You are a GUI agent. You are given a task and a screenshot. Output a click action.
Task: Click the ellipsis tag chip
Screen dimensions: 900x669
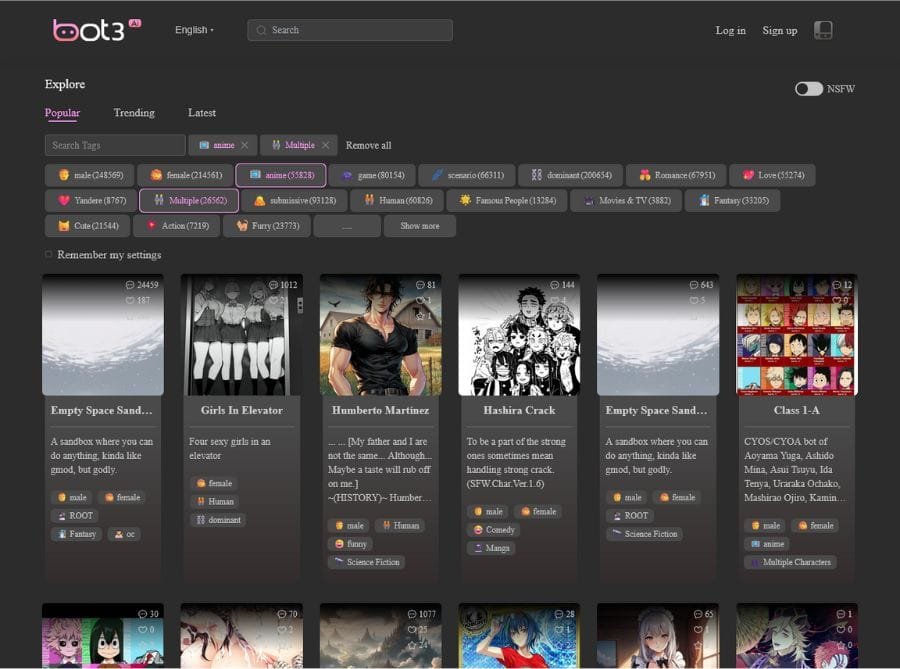point(346,226)
